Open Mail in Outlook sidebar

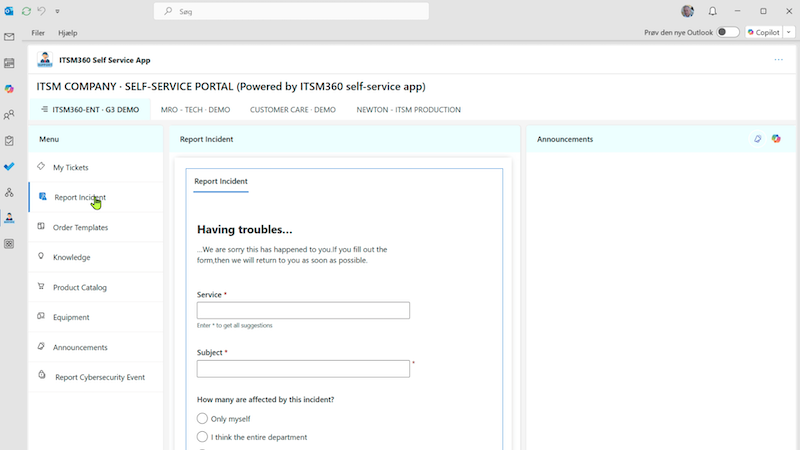[x=9, y=37]
